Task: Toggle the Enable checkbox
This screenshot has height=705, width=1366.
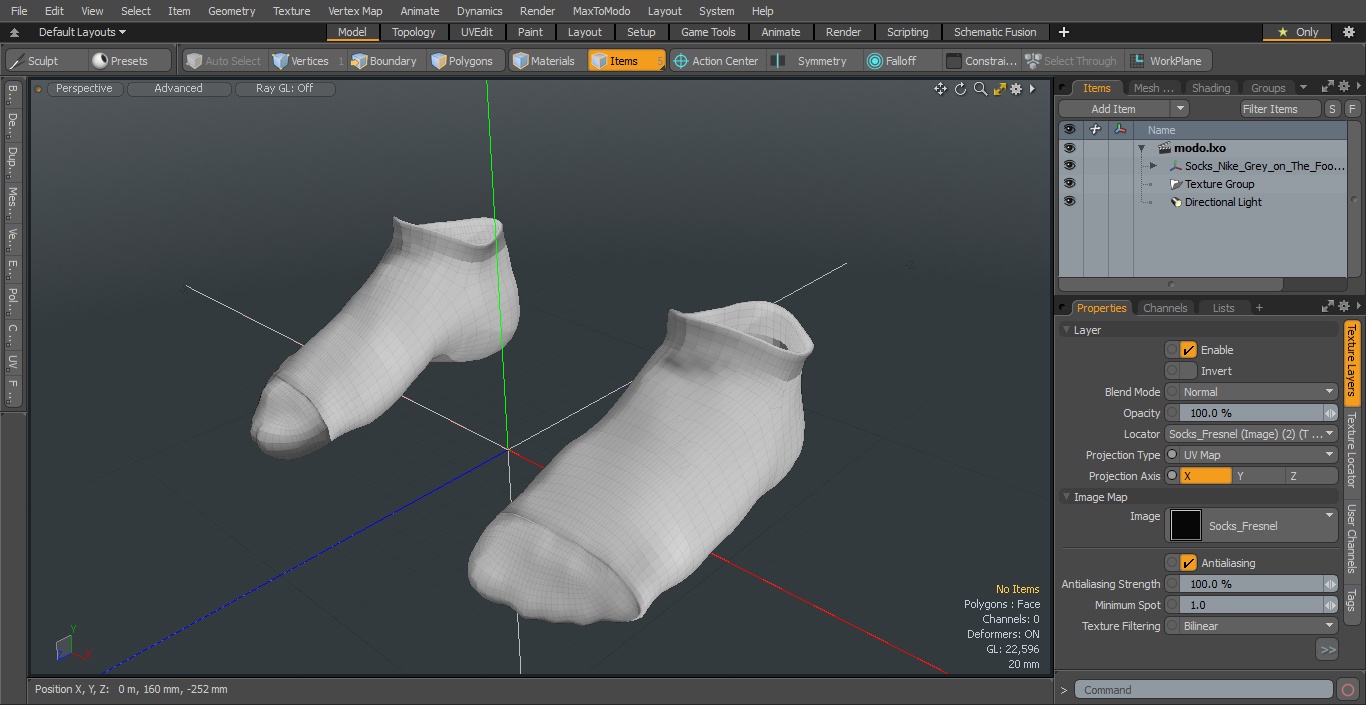Action: (x=1188, y=350)
